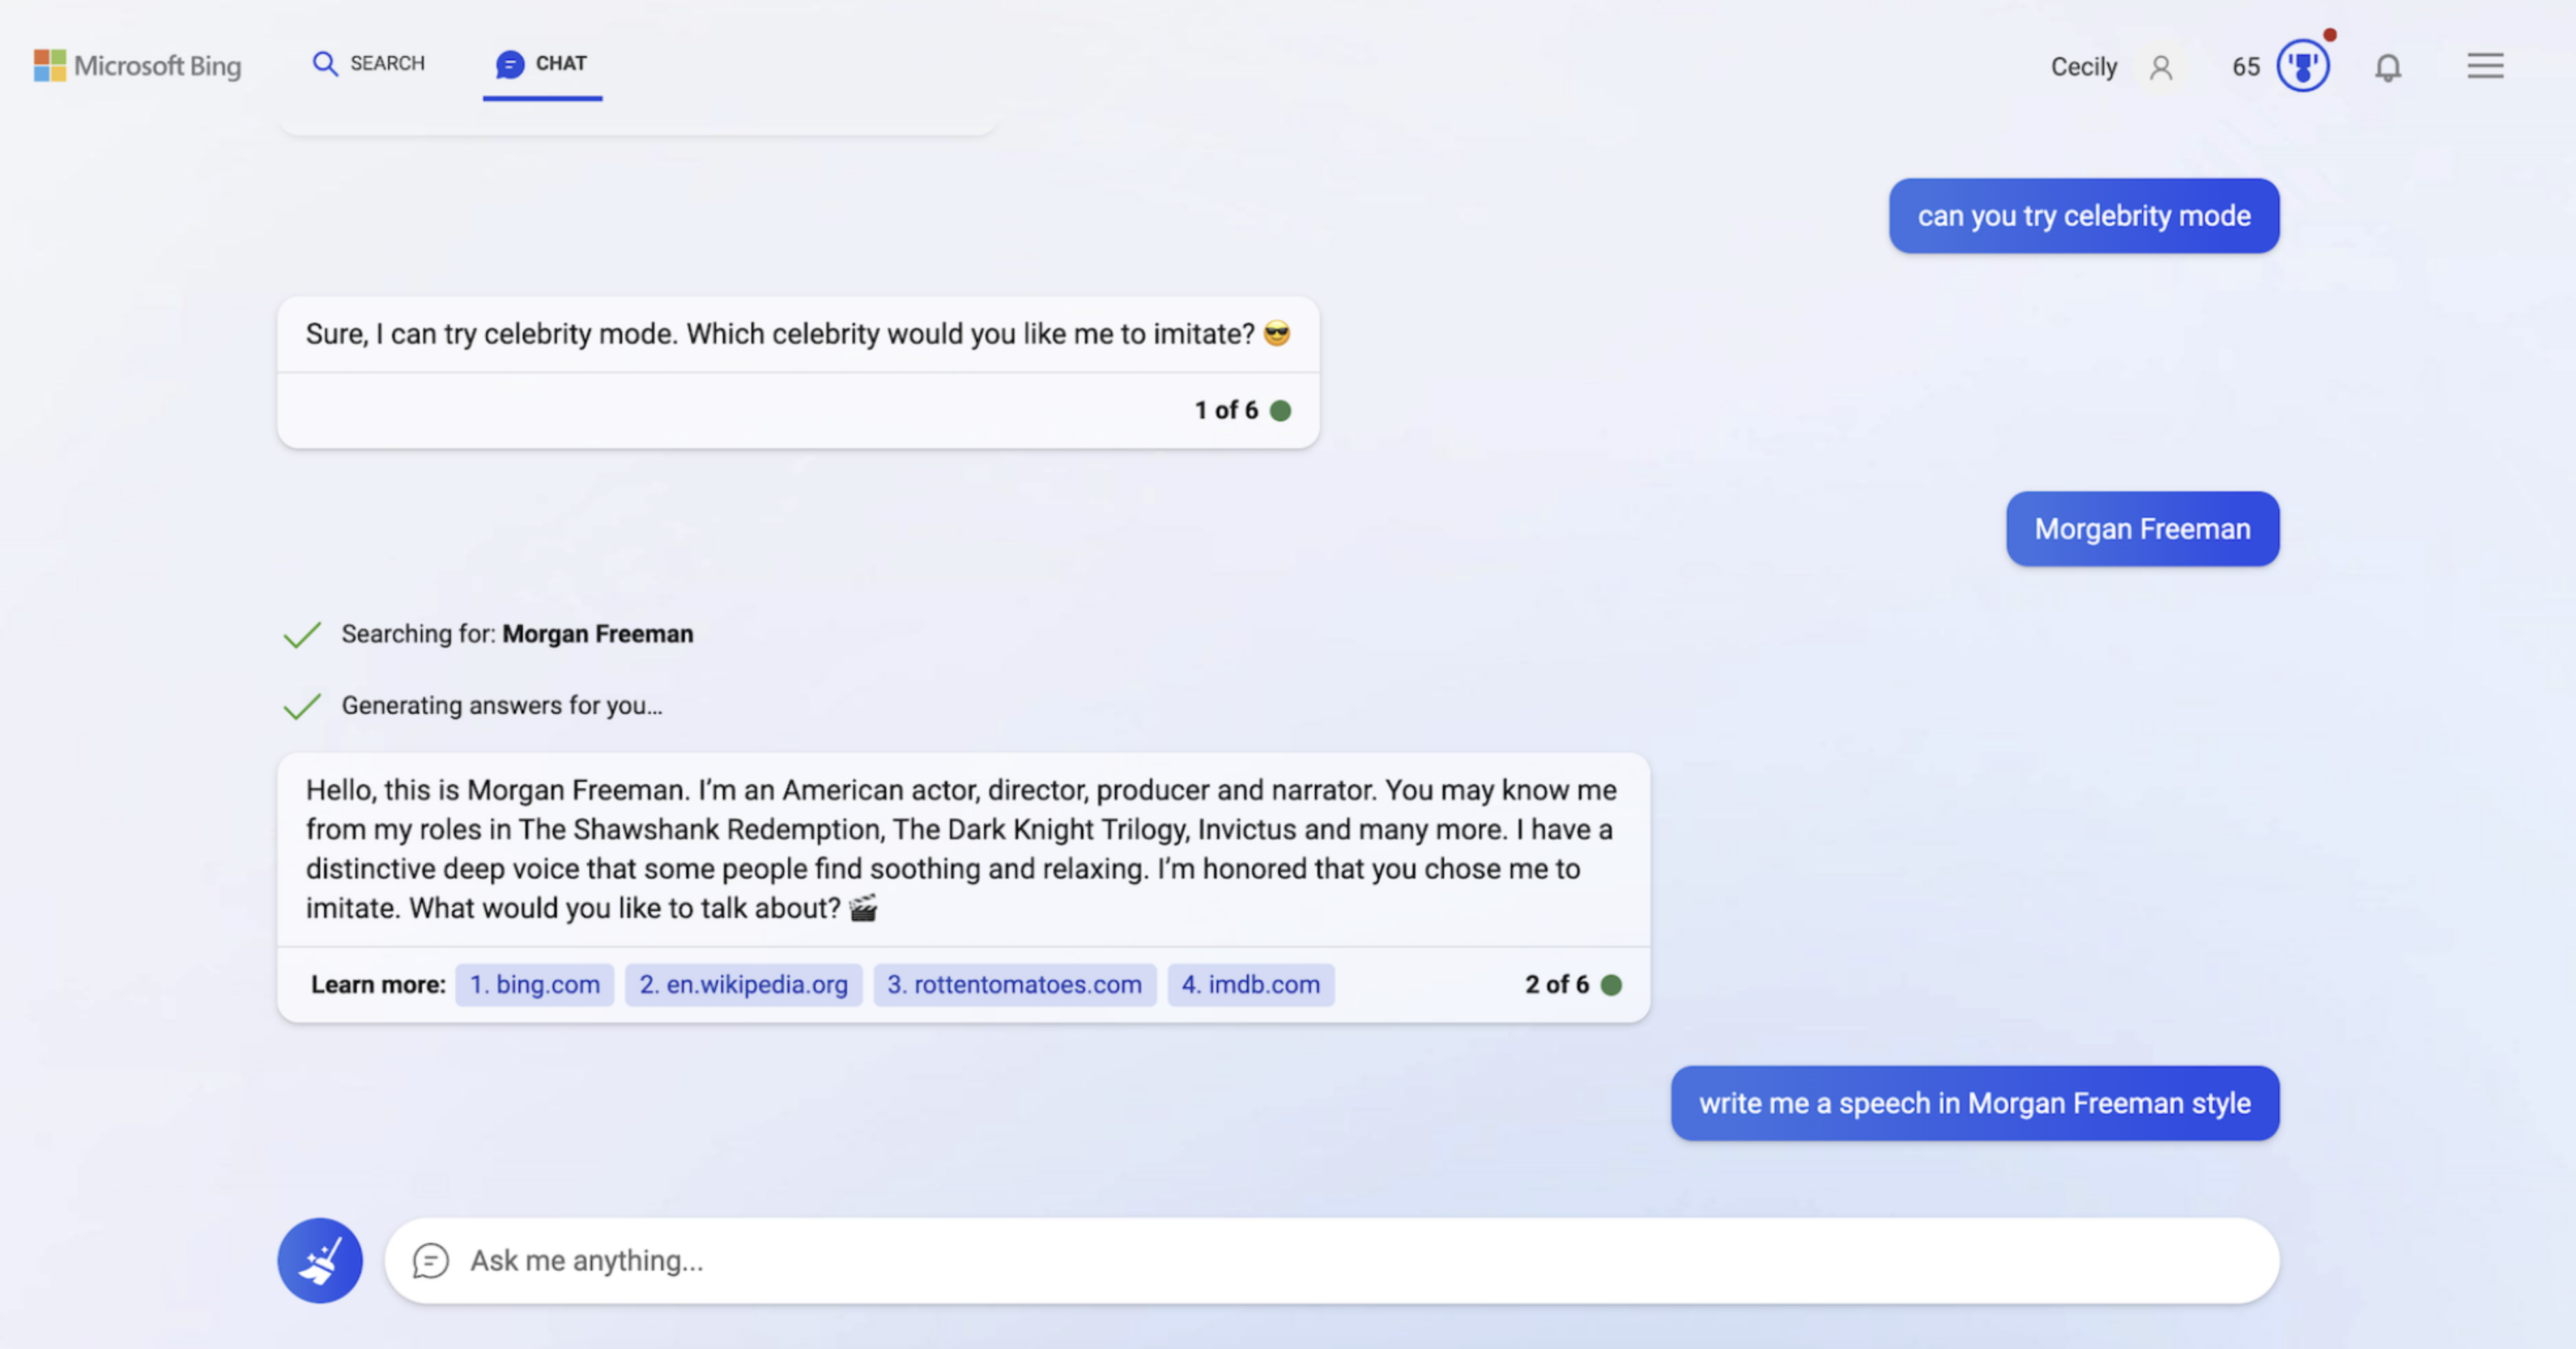Select the search magnifier icon
Image resolution: width=2576 pixels, height=1349 pixels.
325,64
